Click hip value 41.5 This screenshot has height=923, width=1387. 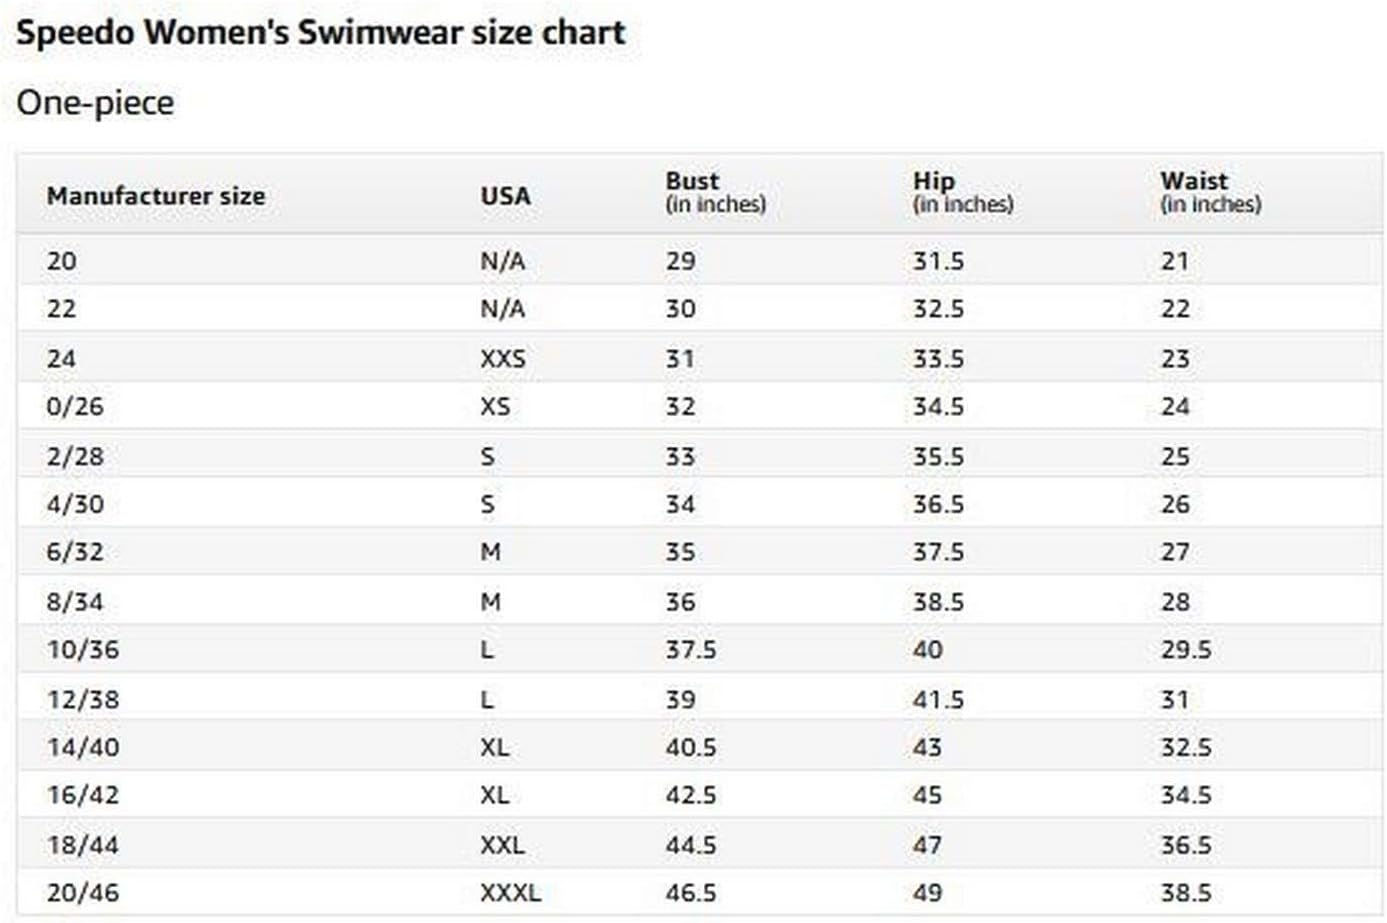938,699
